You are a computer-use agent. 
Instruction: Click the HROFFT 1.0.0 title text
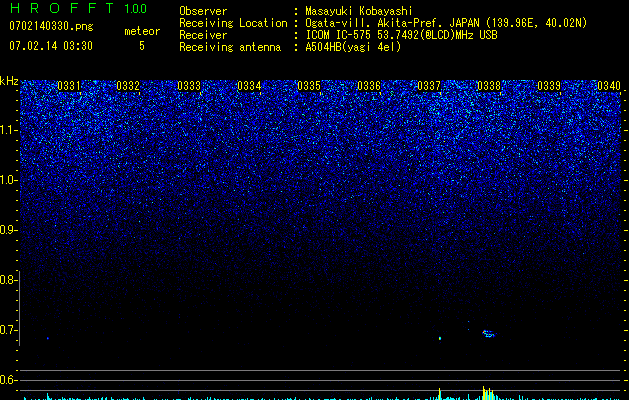tap(79, 8)
